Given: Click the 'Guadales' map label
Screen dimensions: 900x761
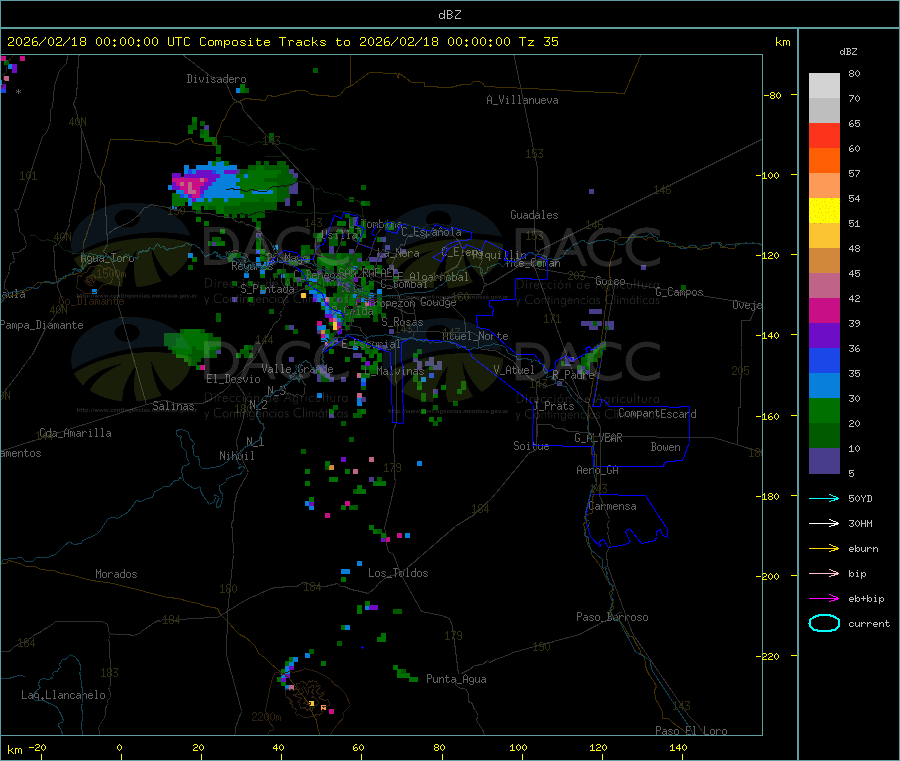Looking at the screenshot, I should [534, 215].
